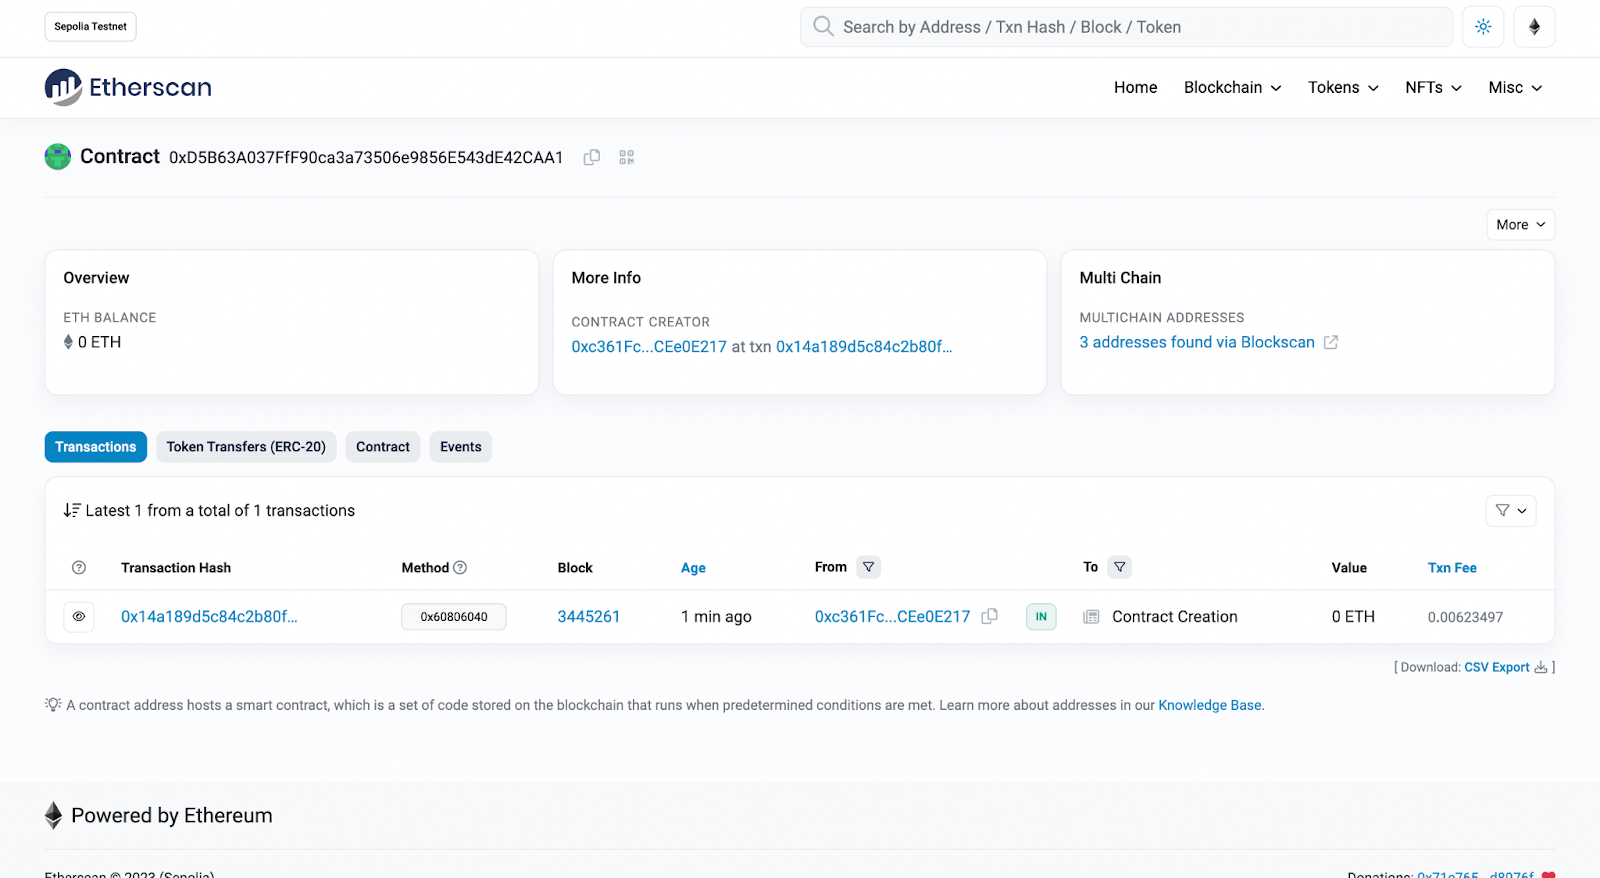This screenshot has width=1600, height=878.
Task: Click the search address input field
Action: (x=1125, y=27)
